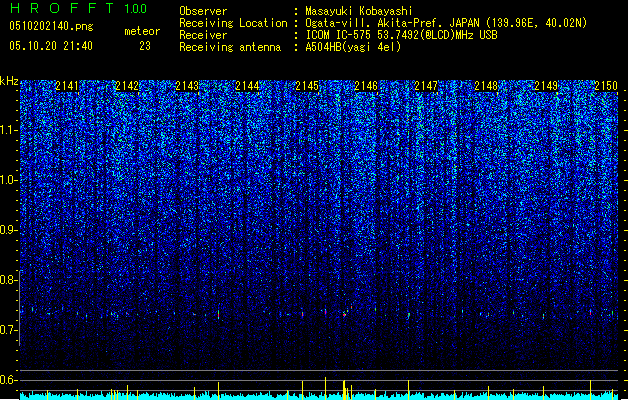Click the kHz axis unit label
The image size is (629, 400).
[9, 81]
